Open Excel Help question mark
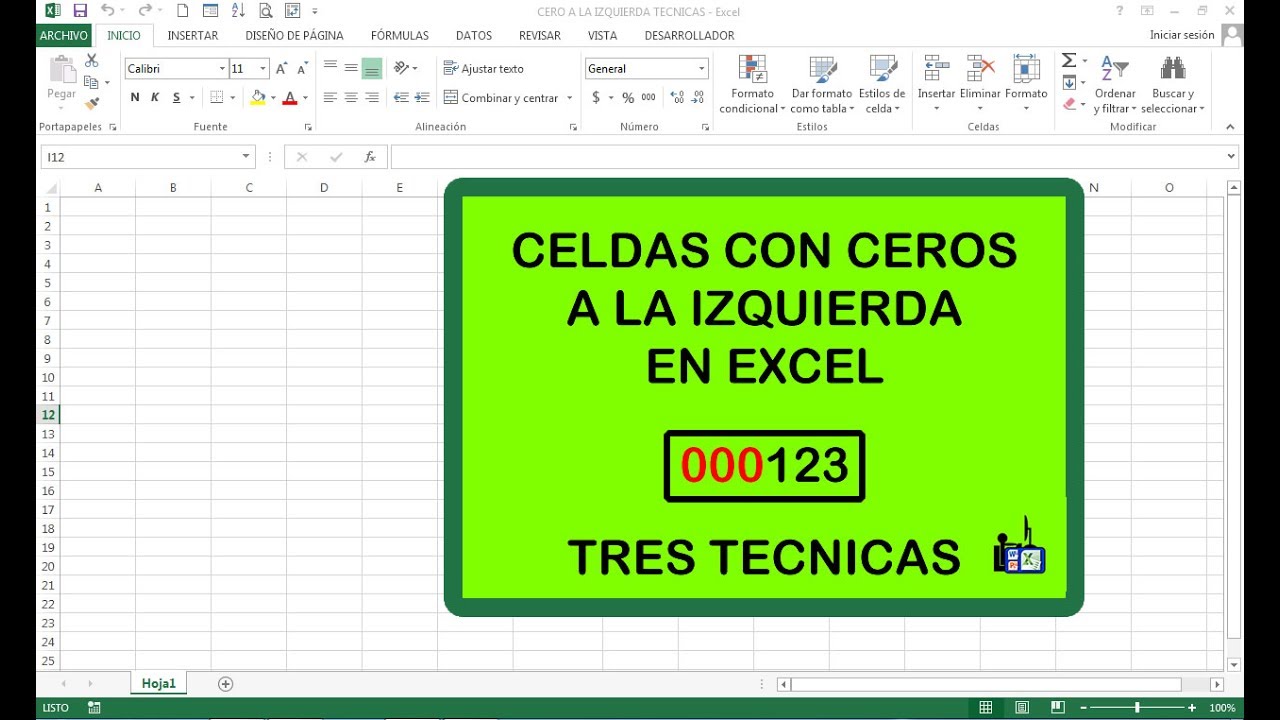The height and width of the screenshot is (720, 1280). [1119, 11]
